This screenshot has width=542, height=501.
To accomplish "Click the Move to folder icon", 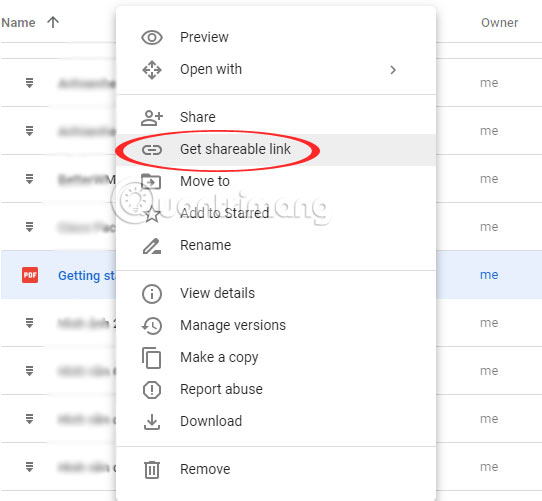I will pos(151,182).
